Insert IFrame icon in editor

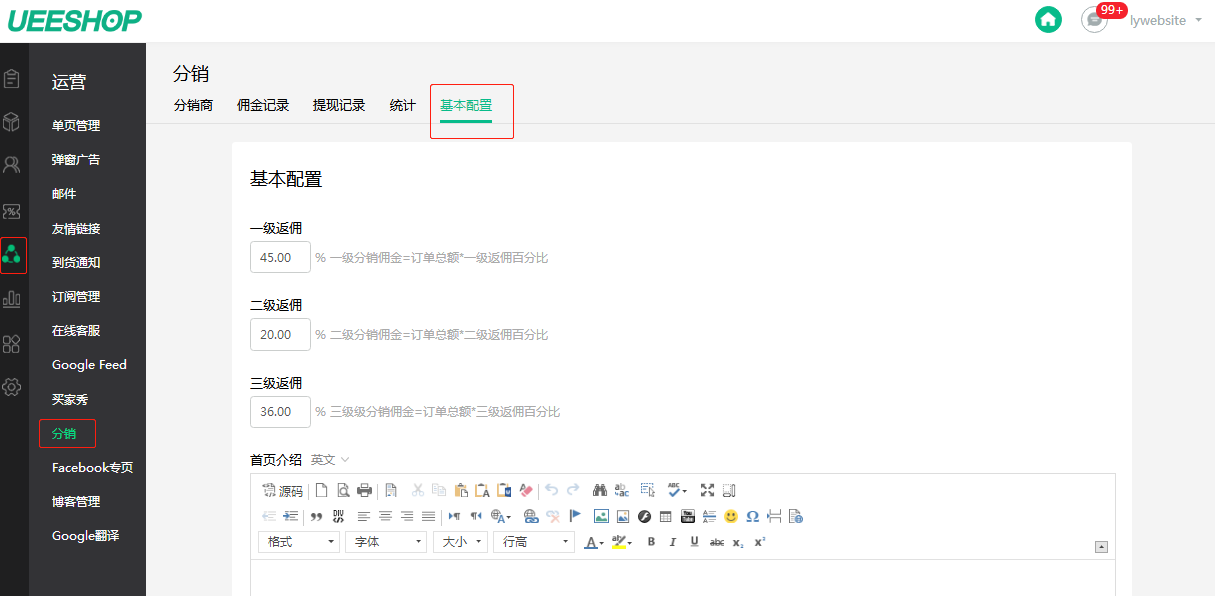(x=796, y=517)
